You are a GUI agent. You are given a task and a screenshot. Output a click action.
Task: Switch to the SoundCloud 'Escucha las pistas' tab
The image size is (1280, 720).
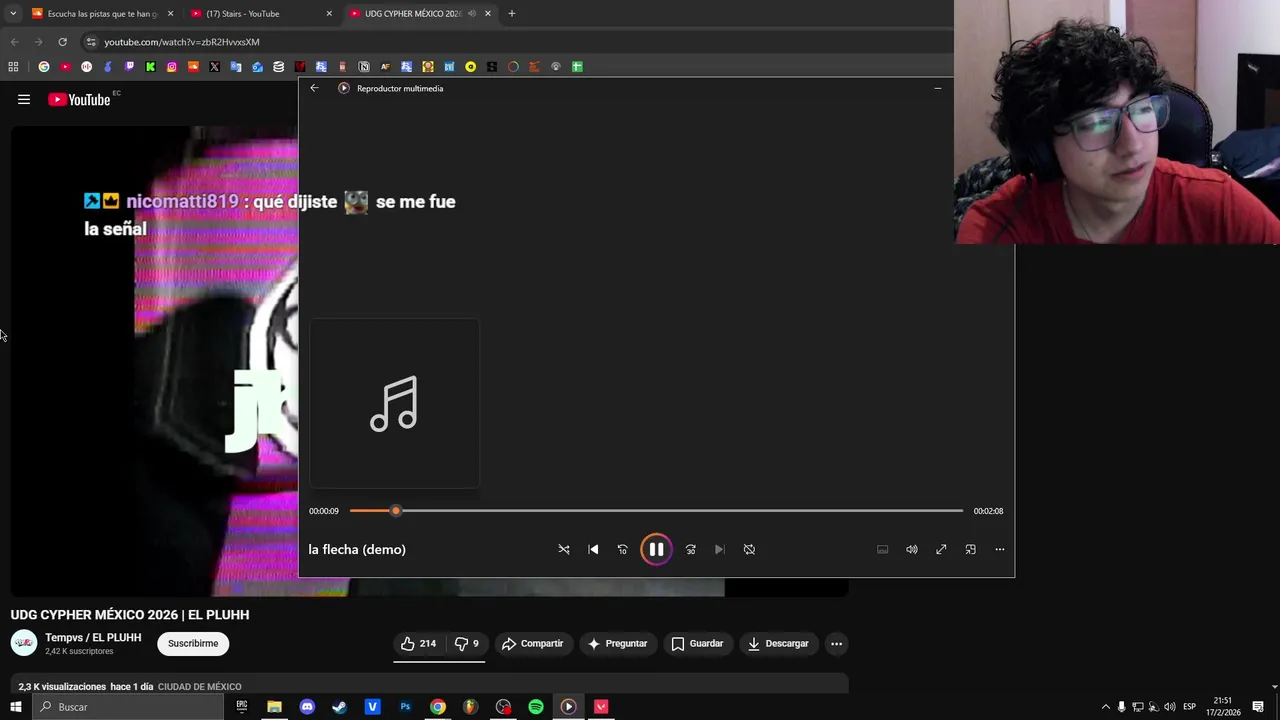102,13
